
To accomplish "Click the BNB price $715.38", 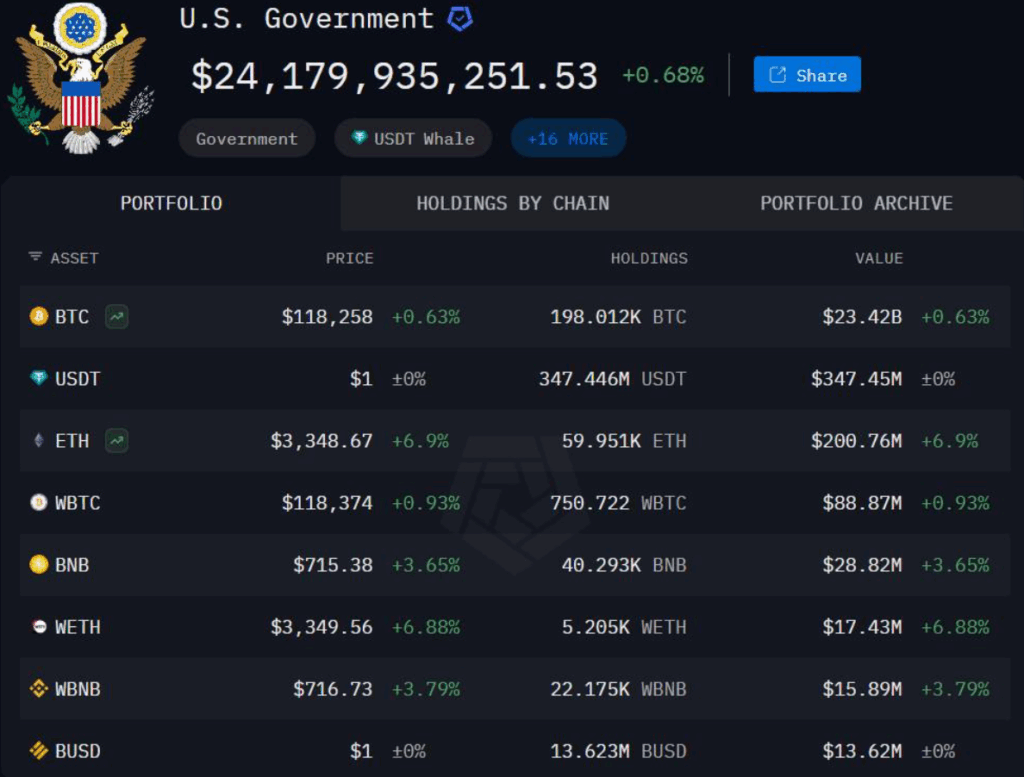I will (333, 565).
